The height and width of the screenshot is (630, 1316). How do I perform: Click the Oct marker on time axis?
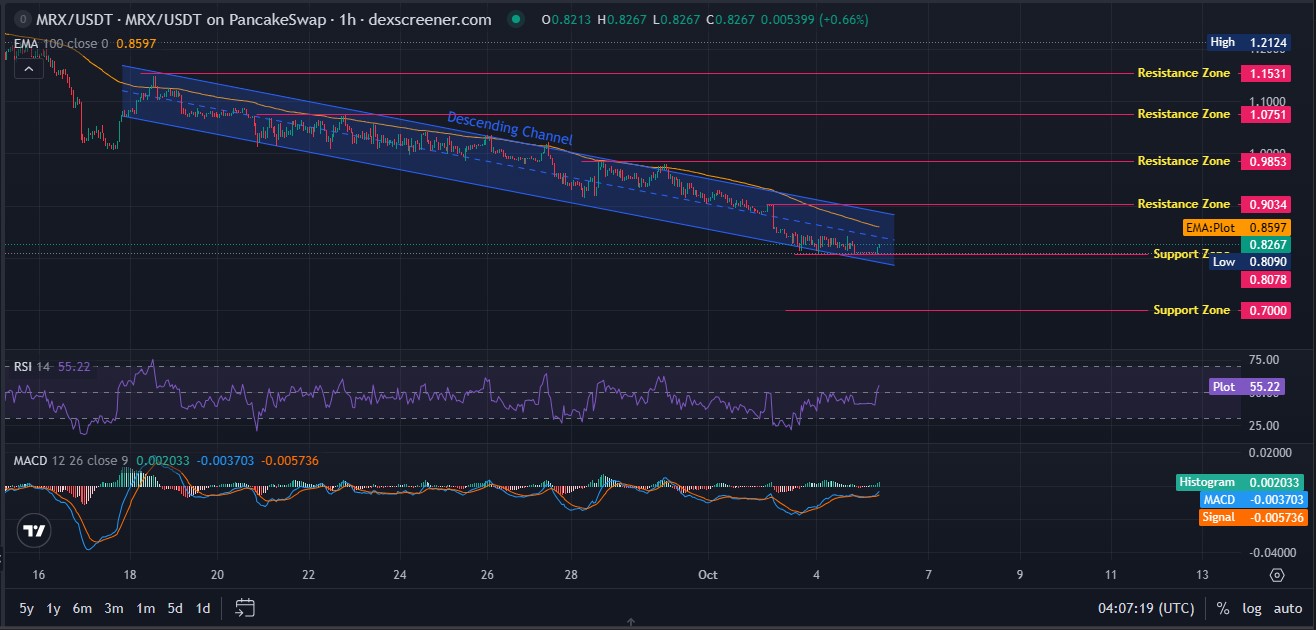(x=708, y=575)
